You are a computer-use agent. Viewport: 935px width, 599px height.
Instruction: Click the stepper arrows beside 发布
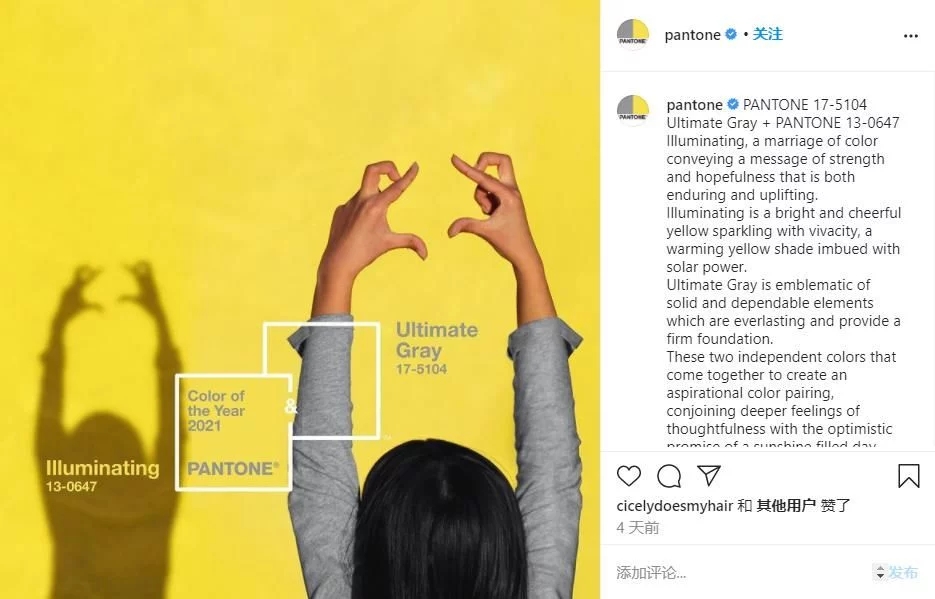click(x=880, y=573)
